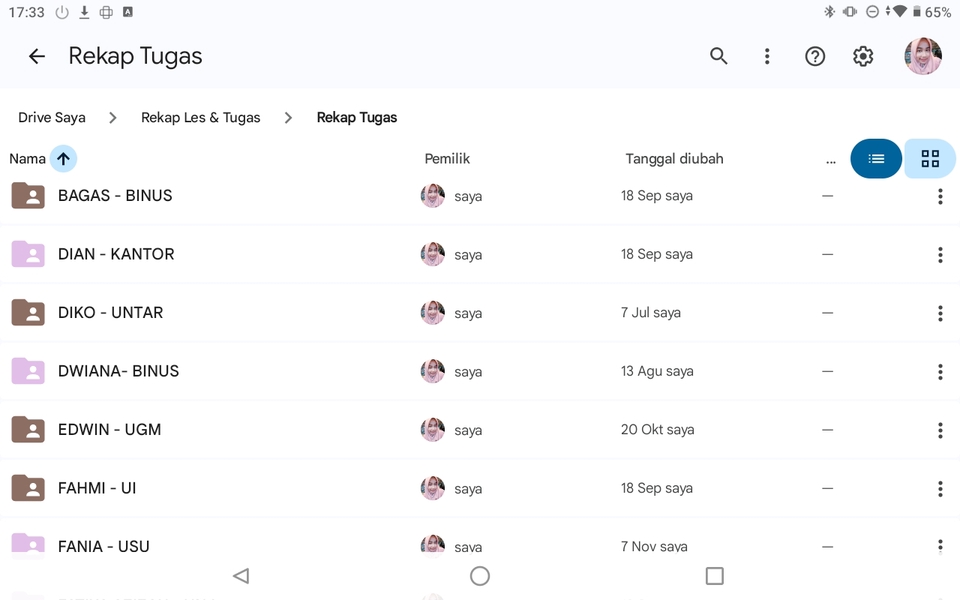Image resolution: width=960 pixels, height=600 pixels.
Task: Open header overflow menu with three dots
Action: coord(767,56)
